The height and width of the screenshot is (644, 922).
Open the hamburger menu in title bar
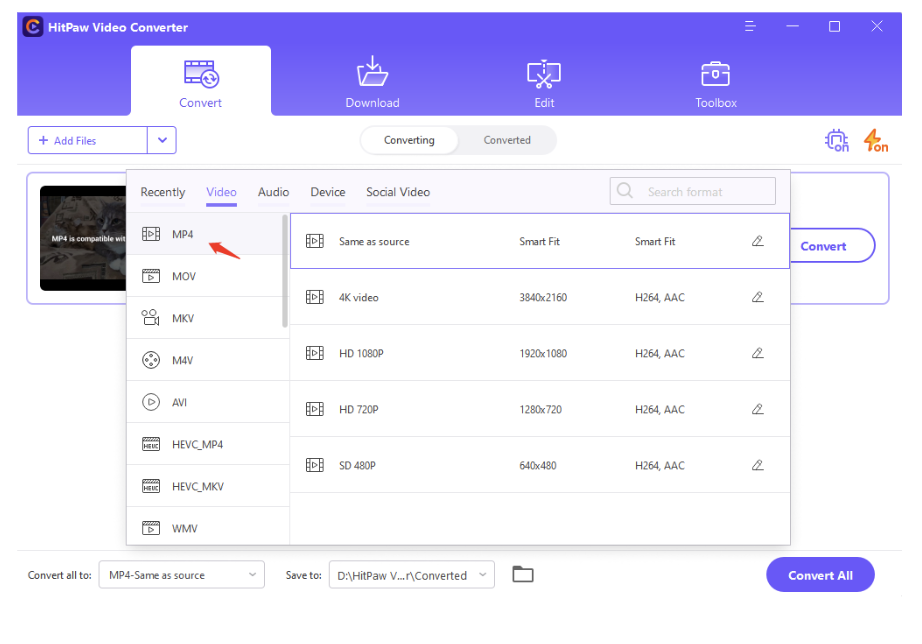point(750,26)
